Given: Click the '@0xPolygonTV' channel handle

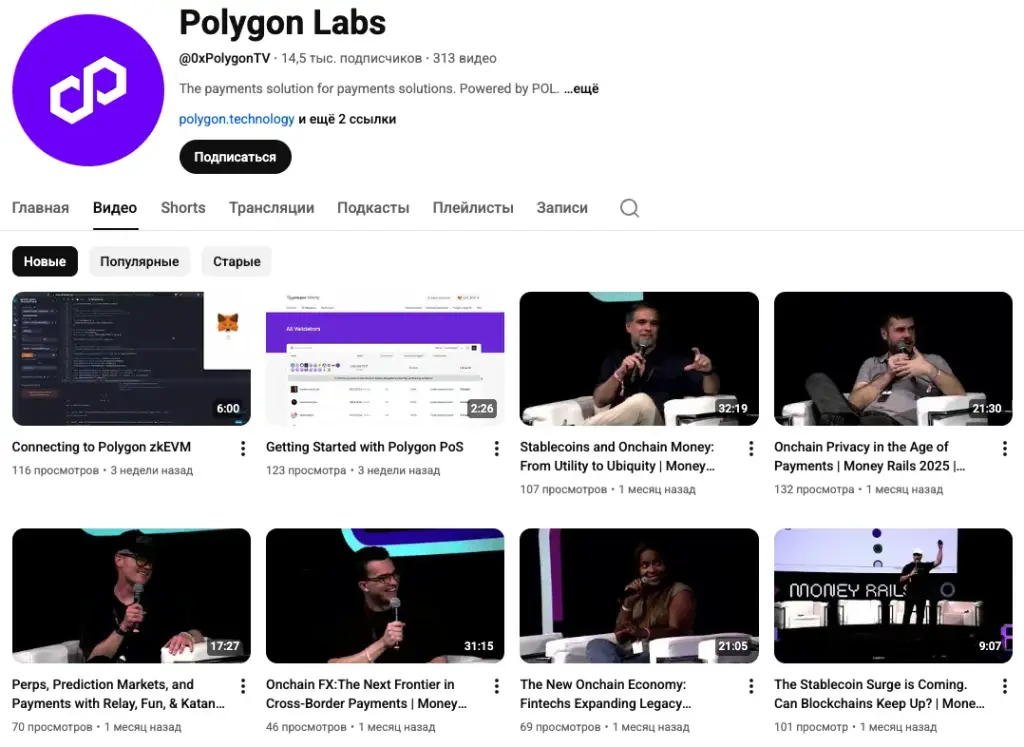Looking at the screenshot, I should [x=225, y=58].
